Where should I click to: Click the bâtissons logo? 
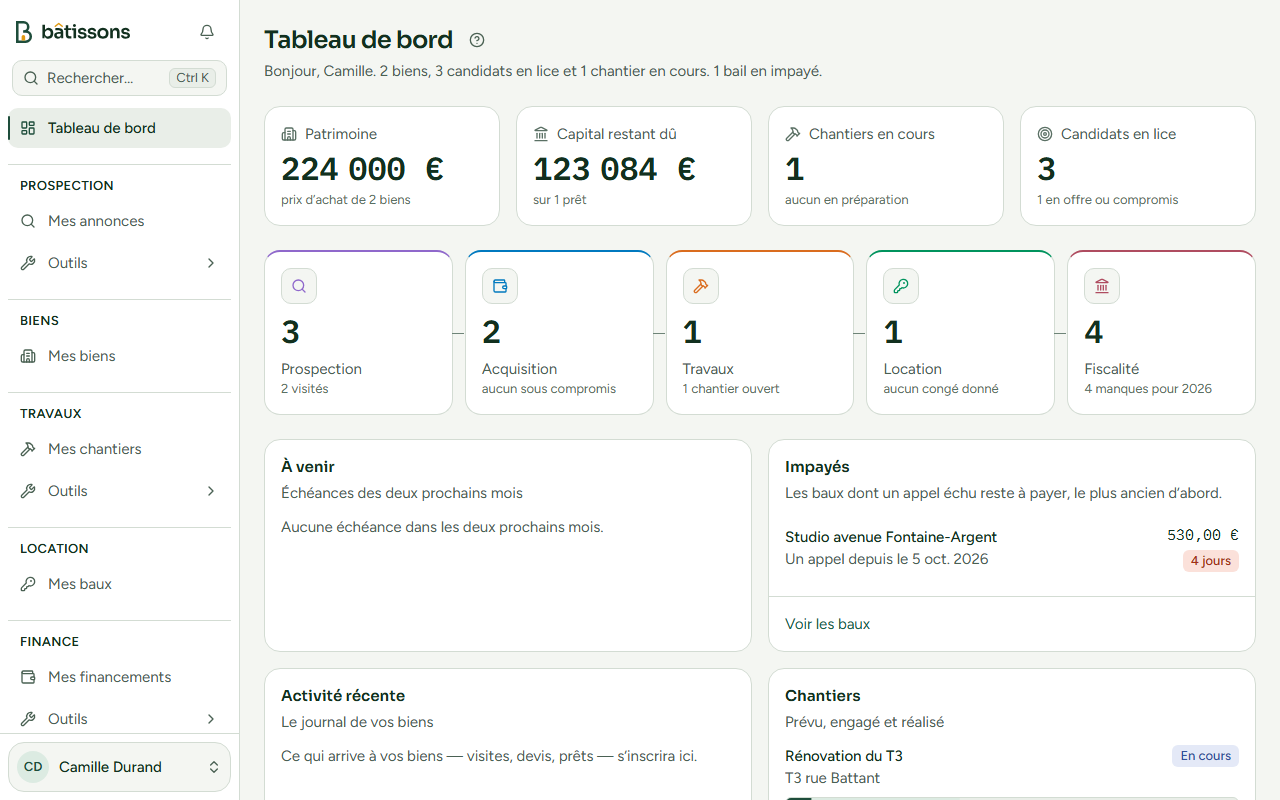tap(73, 32)
